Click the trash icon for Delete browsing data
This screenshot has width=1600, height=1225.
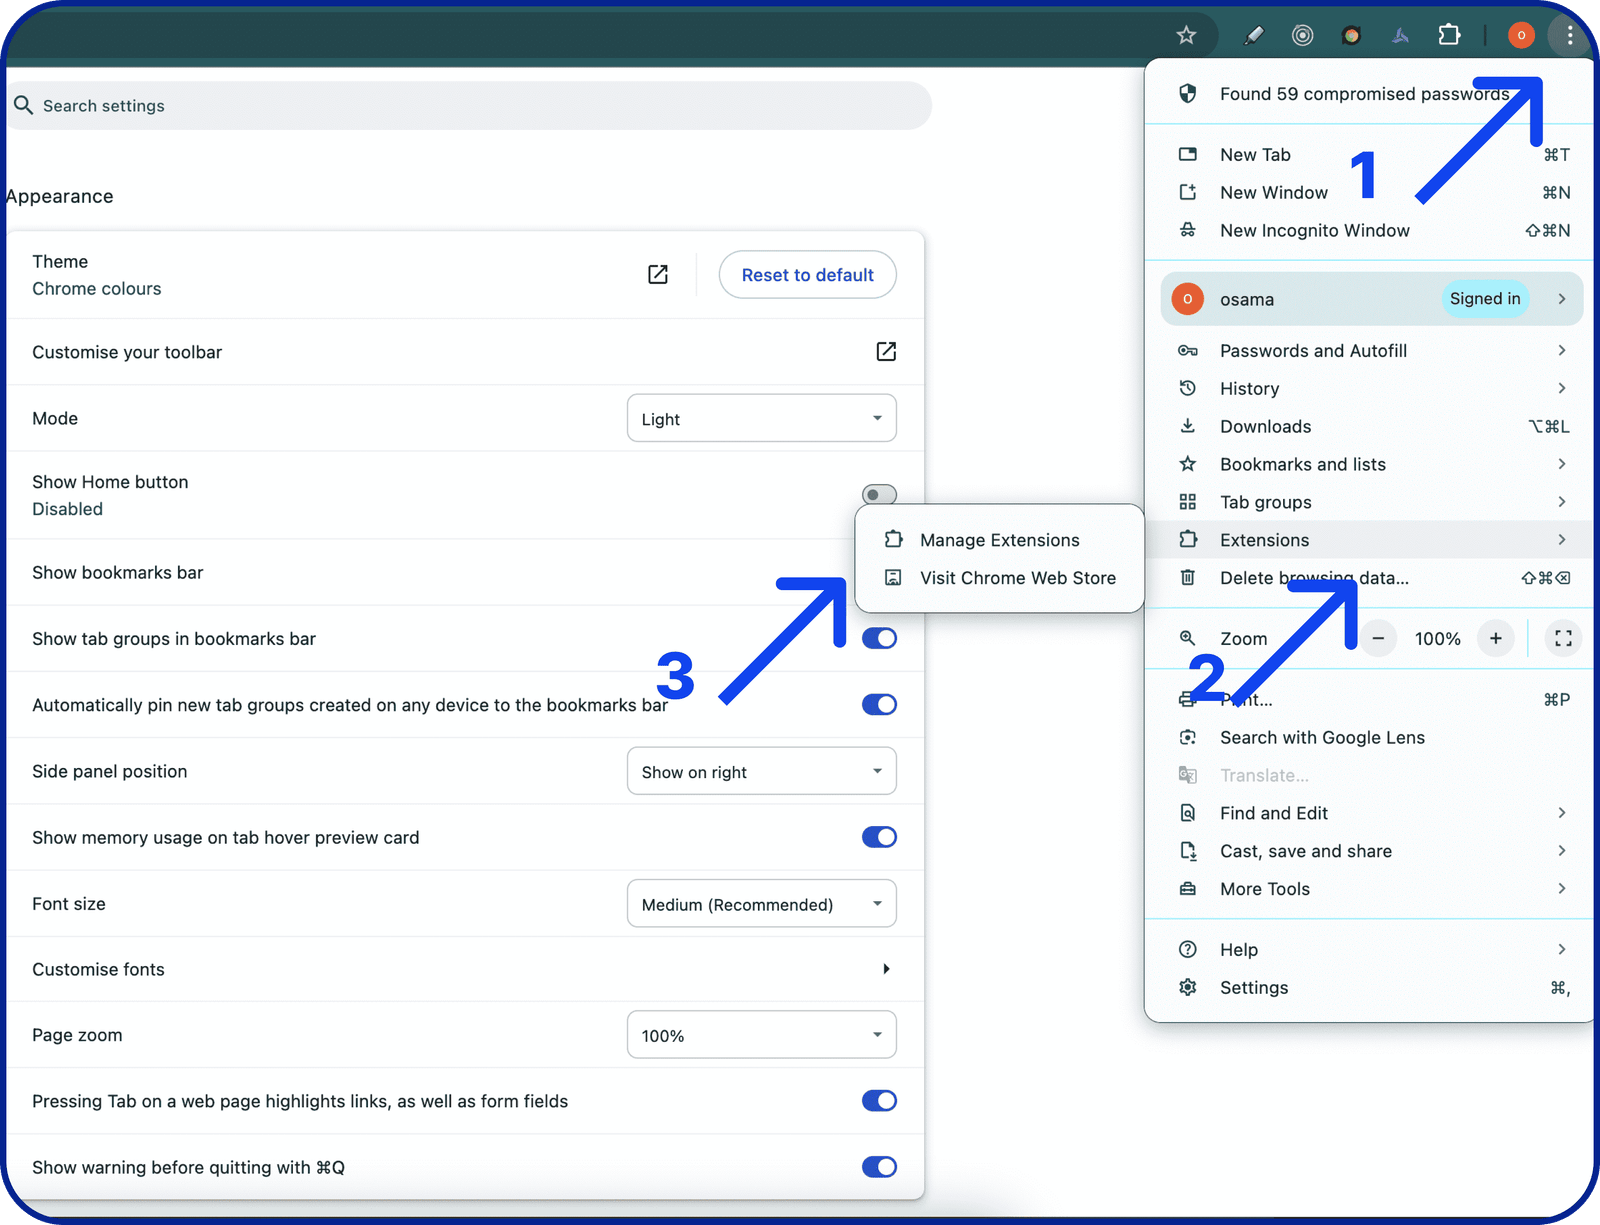pos(1188,577)
